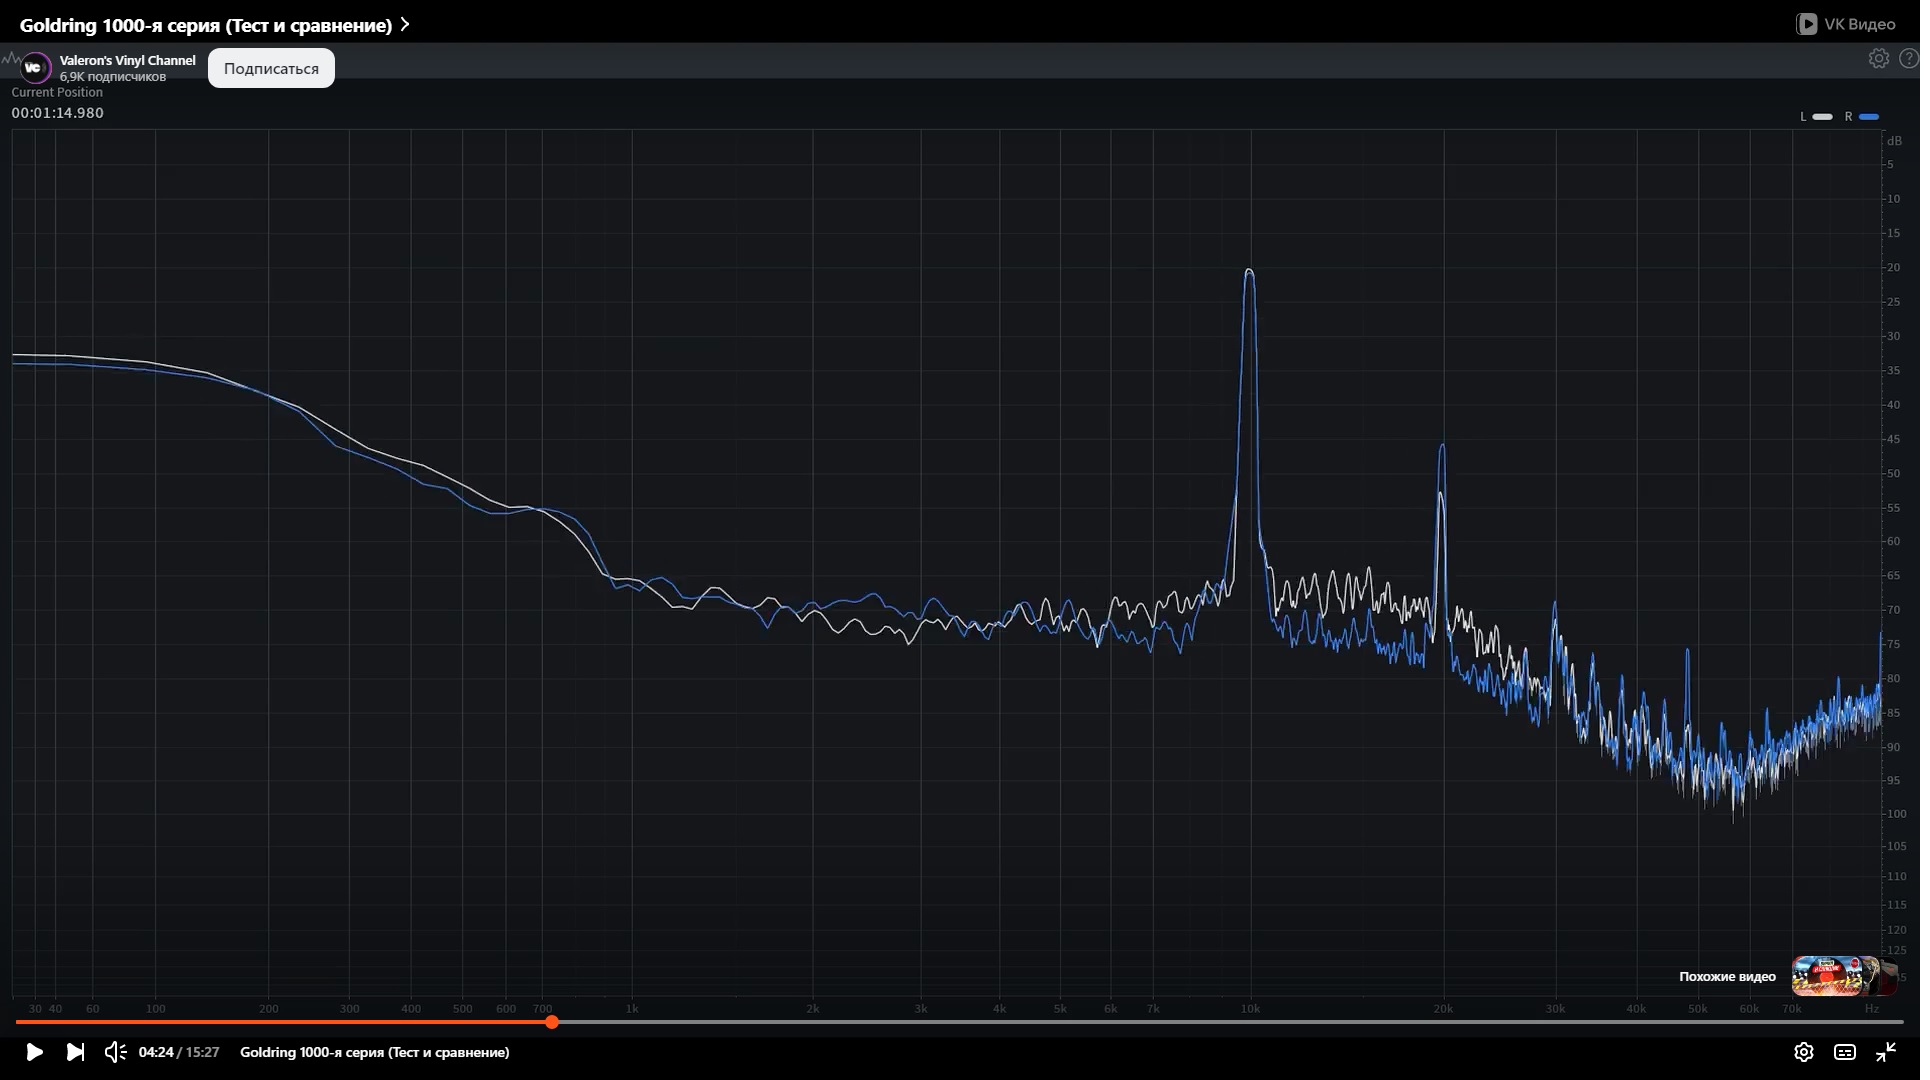Click the Подписаться subscribe button
Viewport: 1930px width, 1080px height.
(x=271, y=68)
